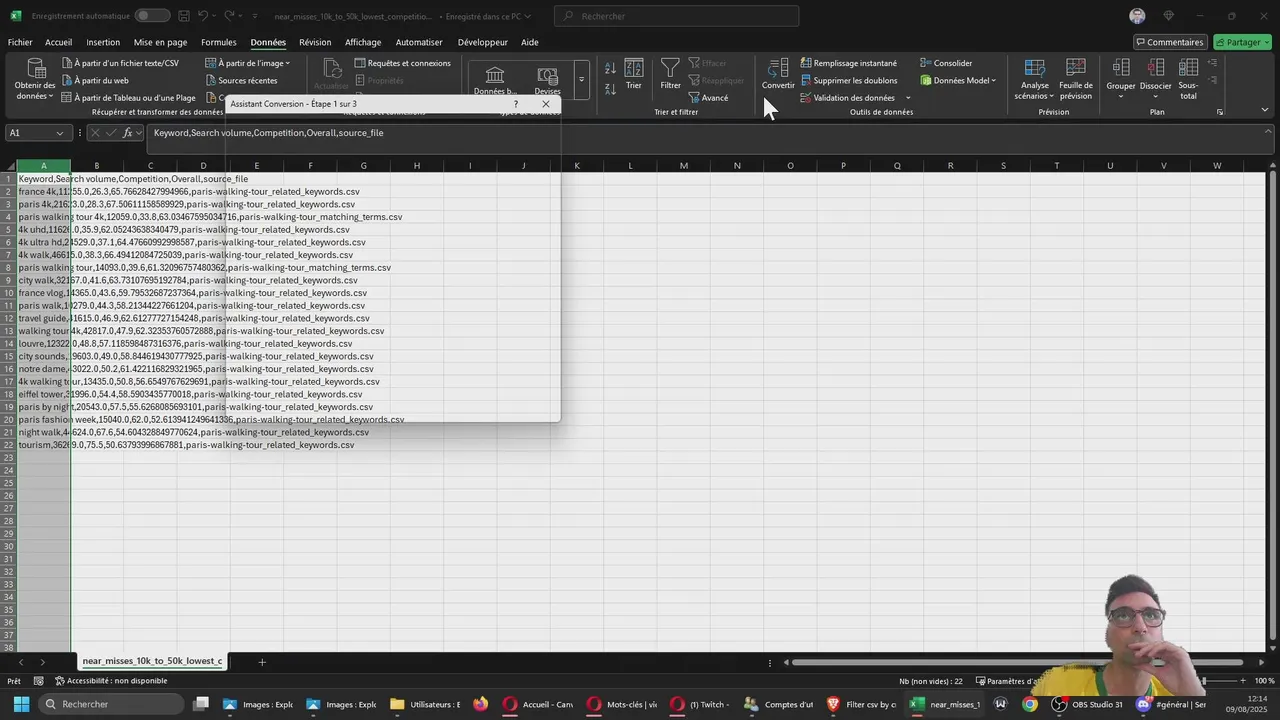
Task: Click cell A1 with Keyword header text
Action: pyautogui.click(x=44, y=179)
